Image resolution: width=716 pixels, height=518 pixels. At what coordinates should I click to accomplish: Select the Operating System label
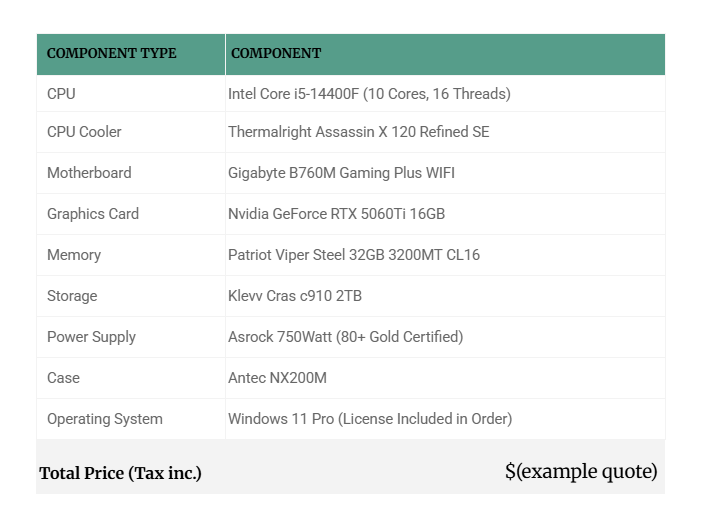click(x=105, y=419)
